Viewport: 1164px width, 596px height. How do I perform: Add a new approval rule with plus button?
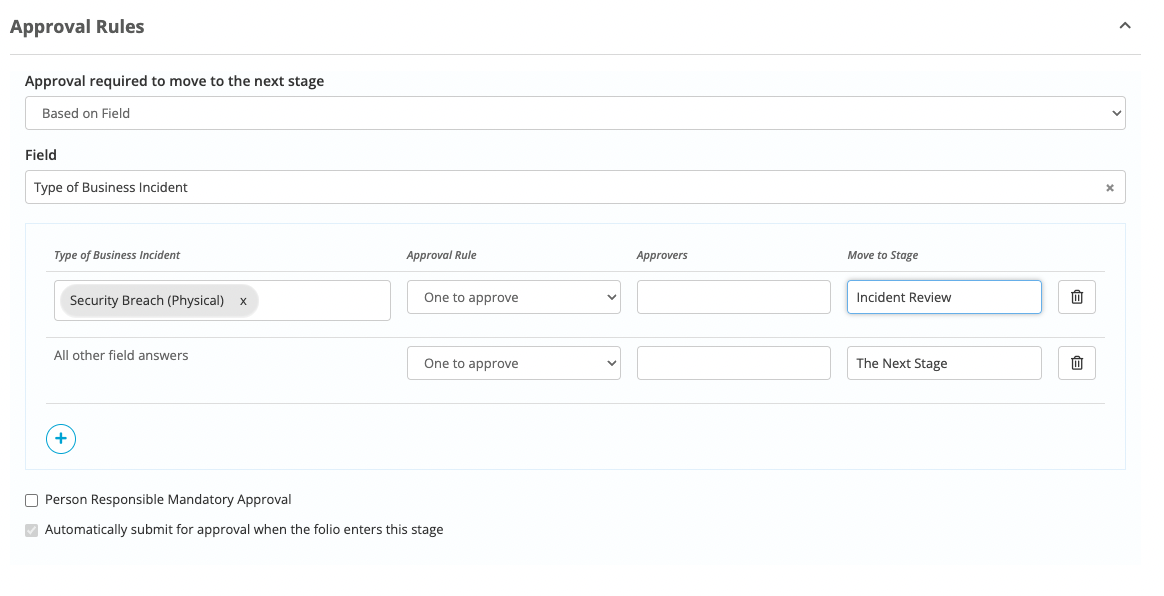pos(61,439)
